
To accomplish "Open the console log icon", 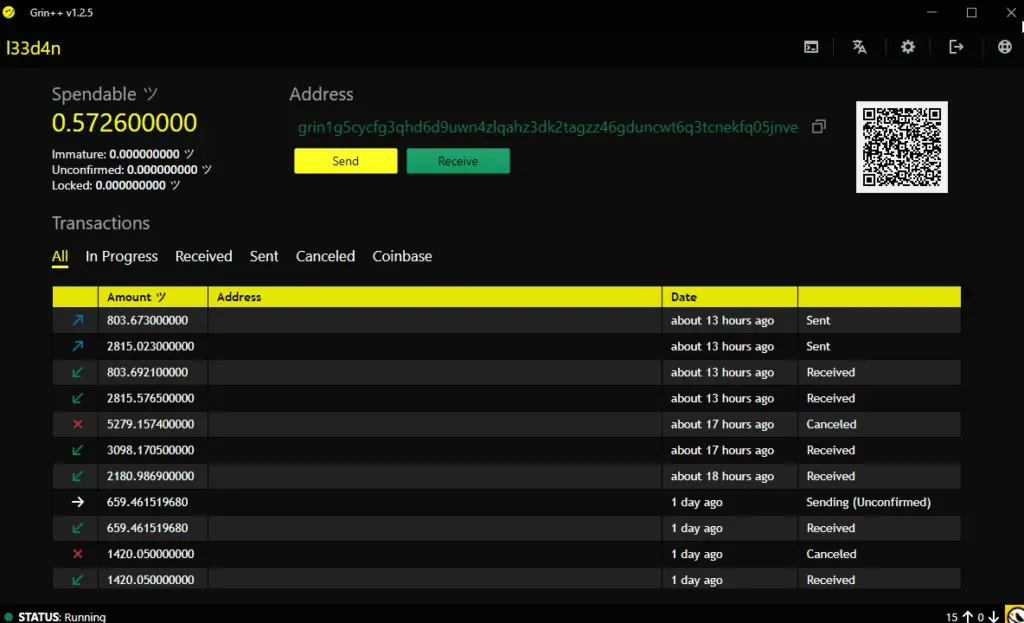I will pos(811,47).
